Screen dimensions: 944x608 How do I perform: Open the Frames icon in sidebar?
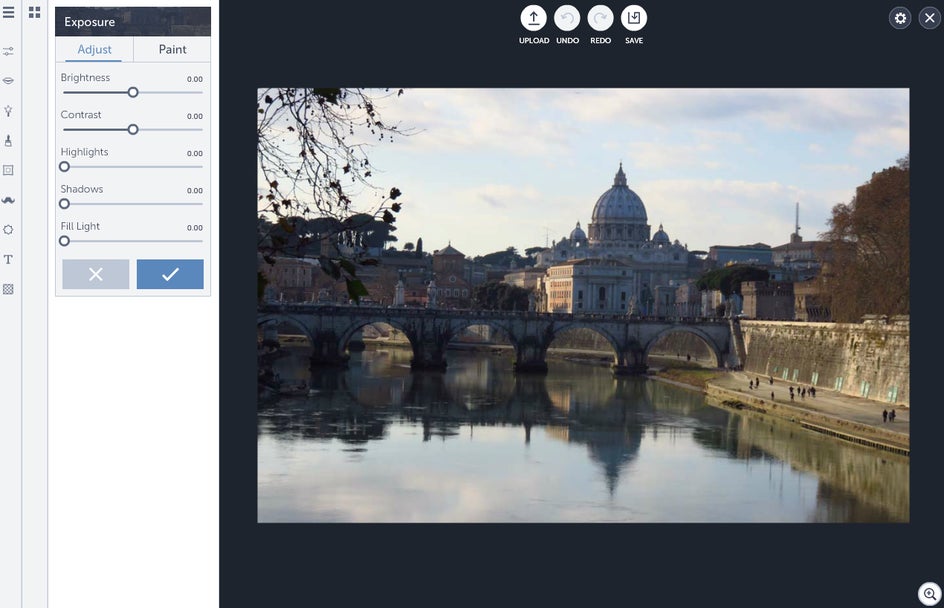[8, 170]
